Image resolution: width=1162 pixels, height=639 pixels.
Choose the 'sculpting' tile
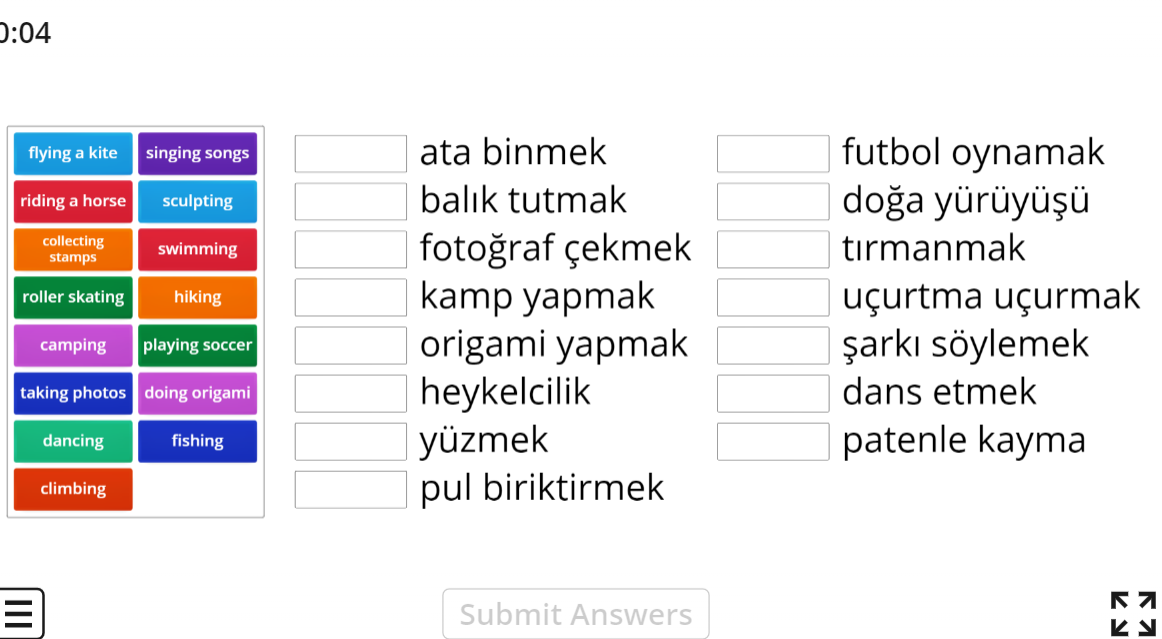pyautogui.click(x=197, y=201)
